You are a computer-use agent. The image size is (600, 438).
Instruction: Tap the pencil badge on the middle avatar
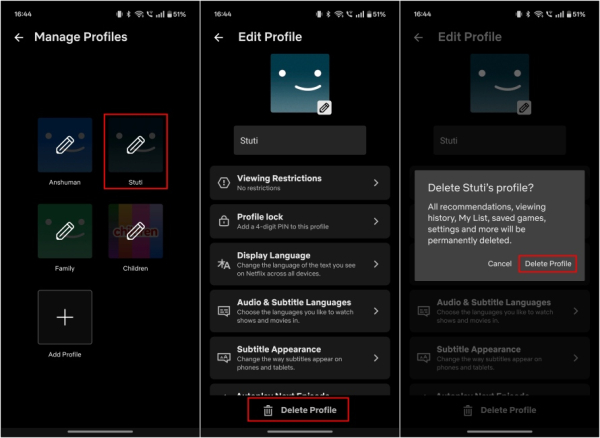point(324,107)
